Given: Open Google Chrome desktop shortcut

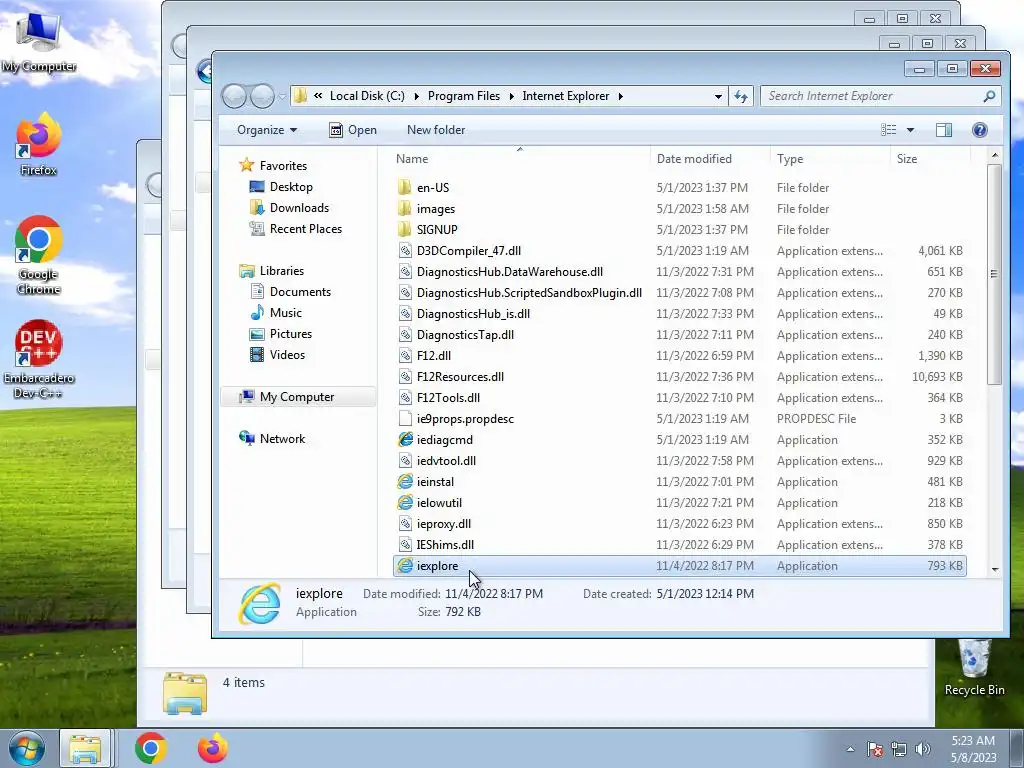Looking at the screenshot, I should 39,255.
